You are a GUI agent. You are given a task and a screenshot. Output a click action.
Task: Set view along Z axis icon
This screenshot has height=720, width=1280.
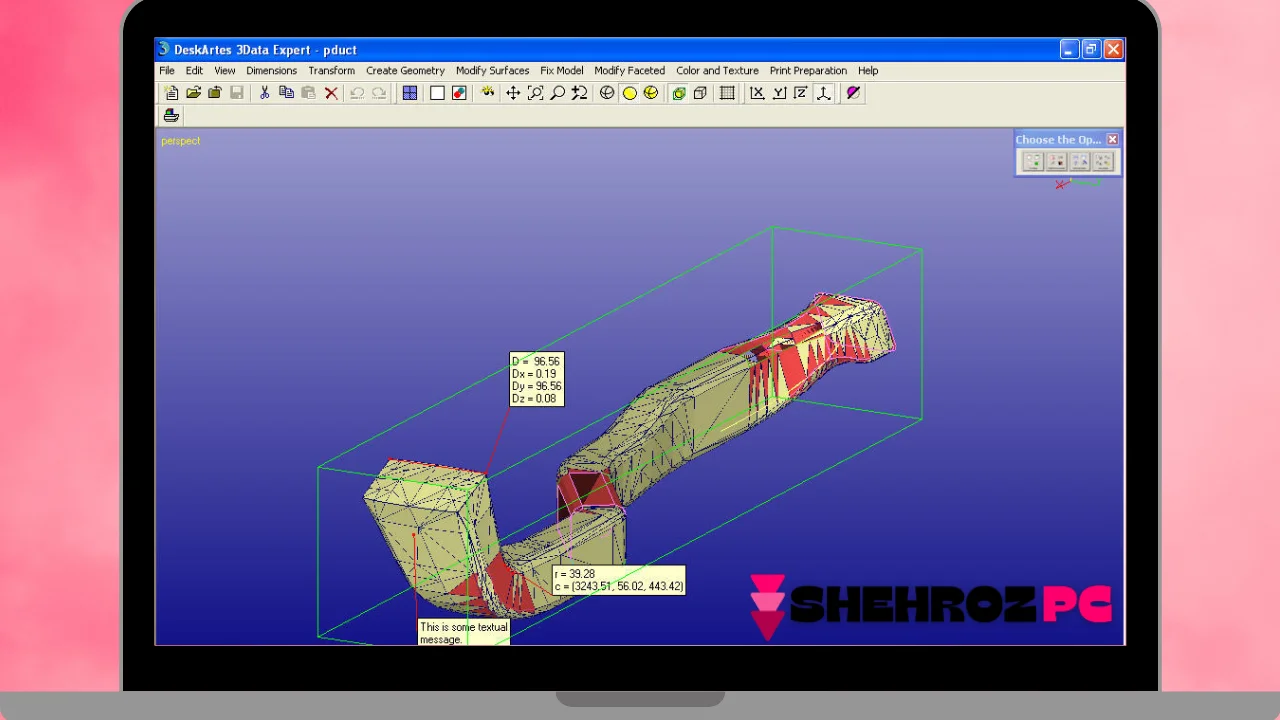click(x=801, y=93)
